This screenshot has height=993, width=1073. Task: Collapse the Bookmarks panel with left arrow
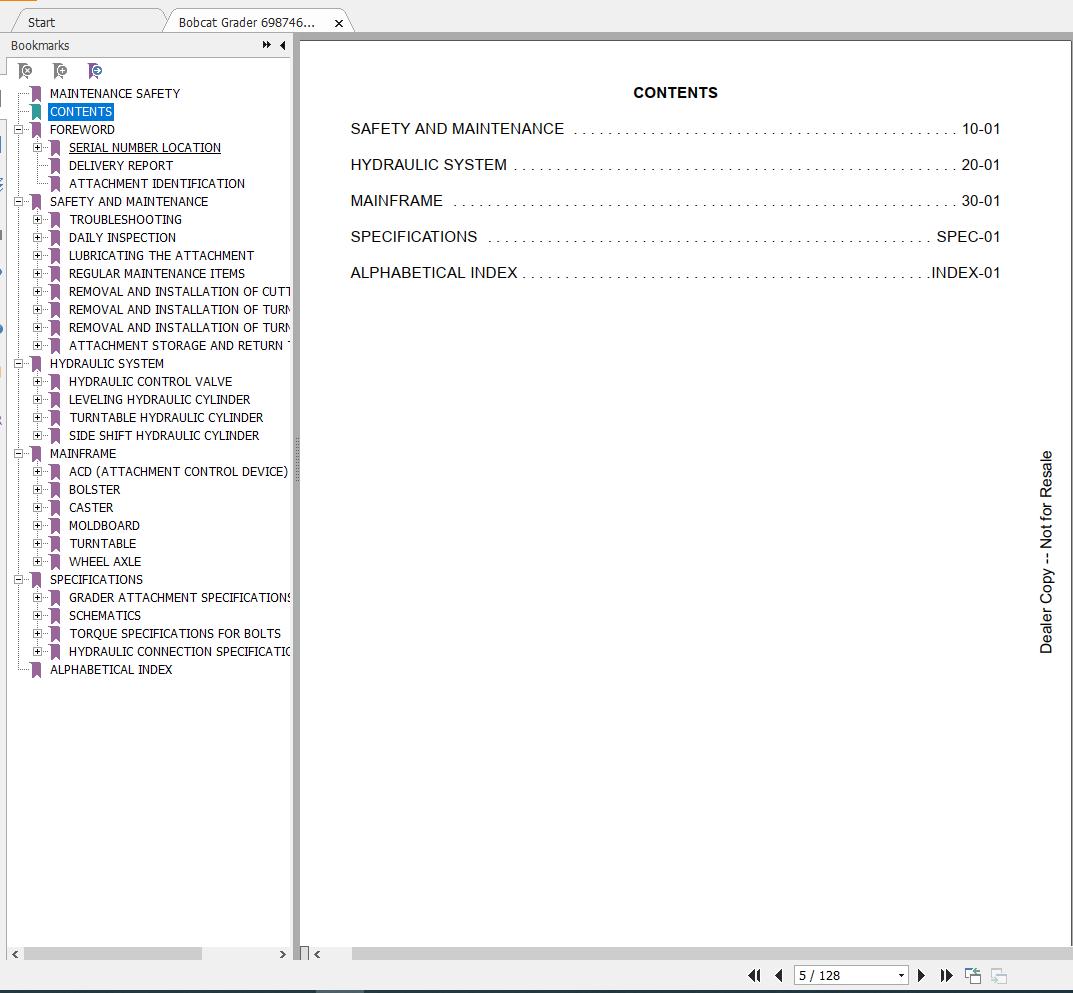pos(283,45)
